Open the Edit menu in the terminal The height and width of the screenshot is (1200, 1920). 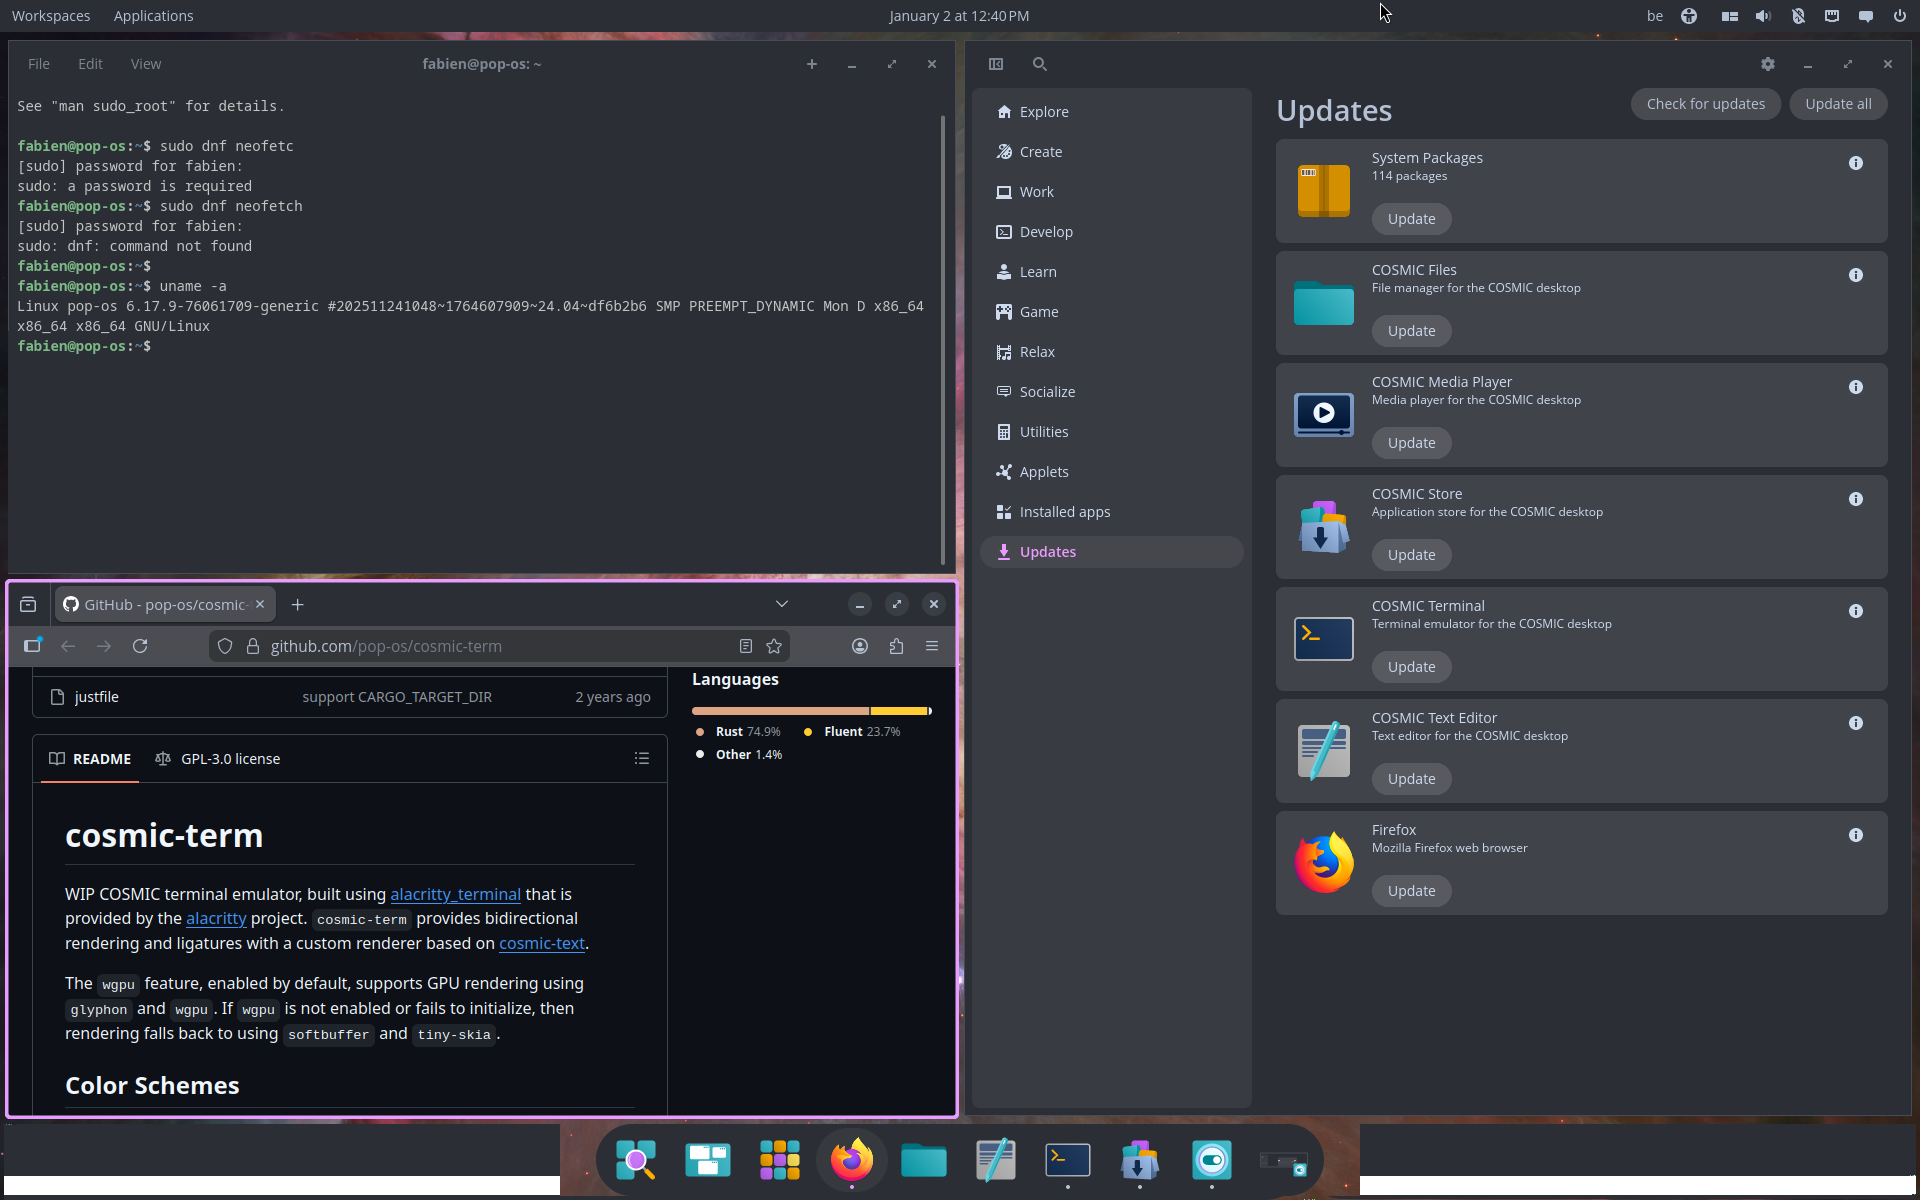(x=90, y=63)
